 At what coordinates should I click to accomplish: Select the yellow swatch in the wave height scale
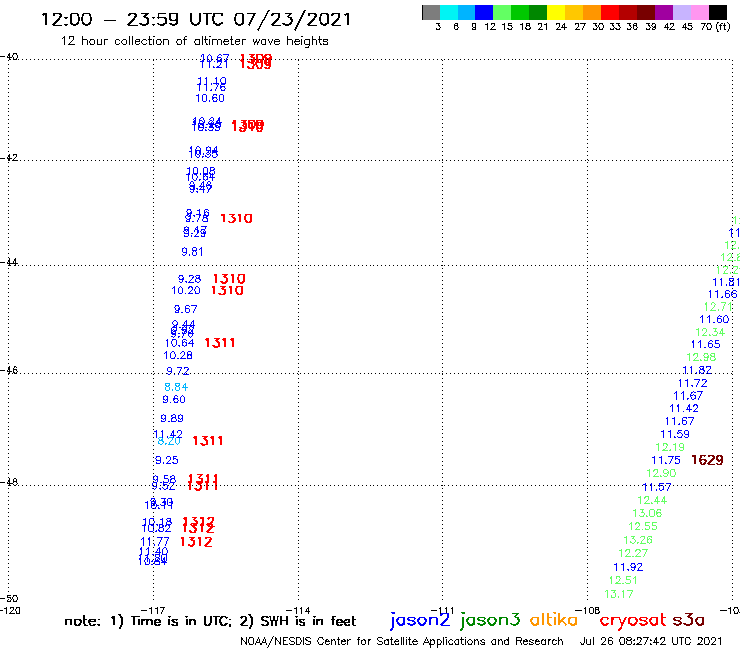point(556,12)
